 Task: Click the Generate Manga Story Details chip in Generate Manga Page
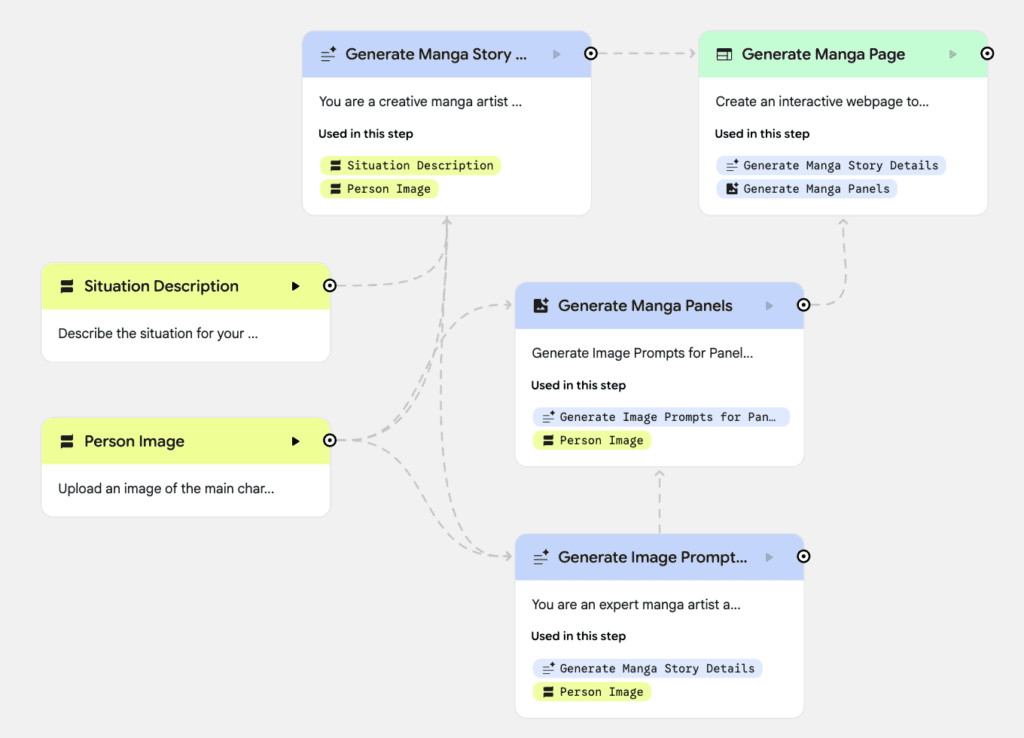[831, 165]
